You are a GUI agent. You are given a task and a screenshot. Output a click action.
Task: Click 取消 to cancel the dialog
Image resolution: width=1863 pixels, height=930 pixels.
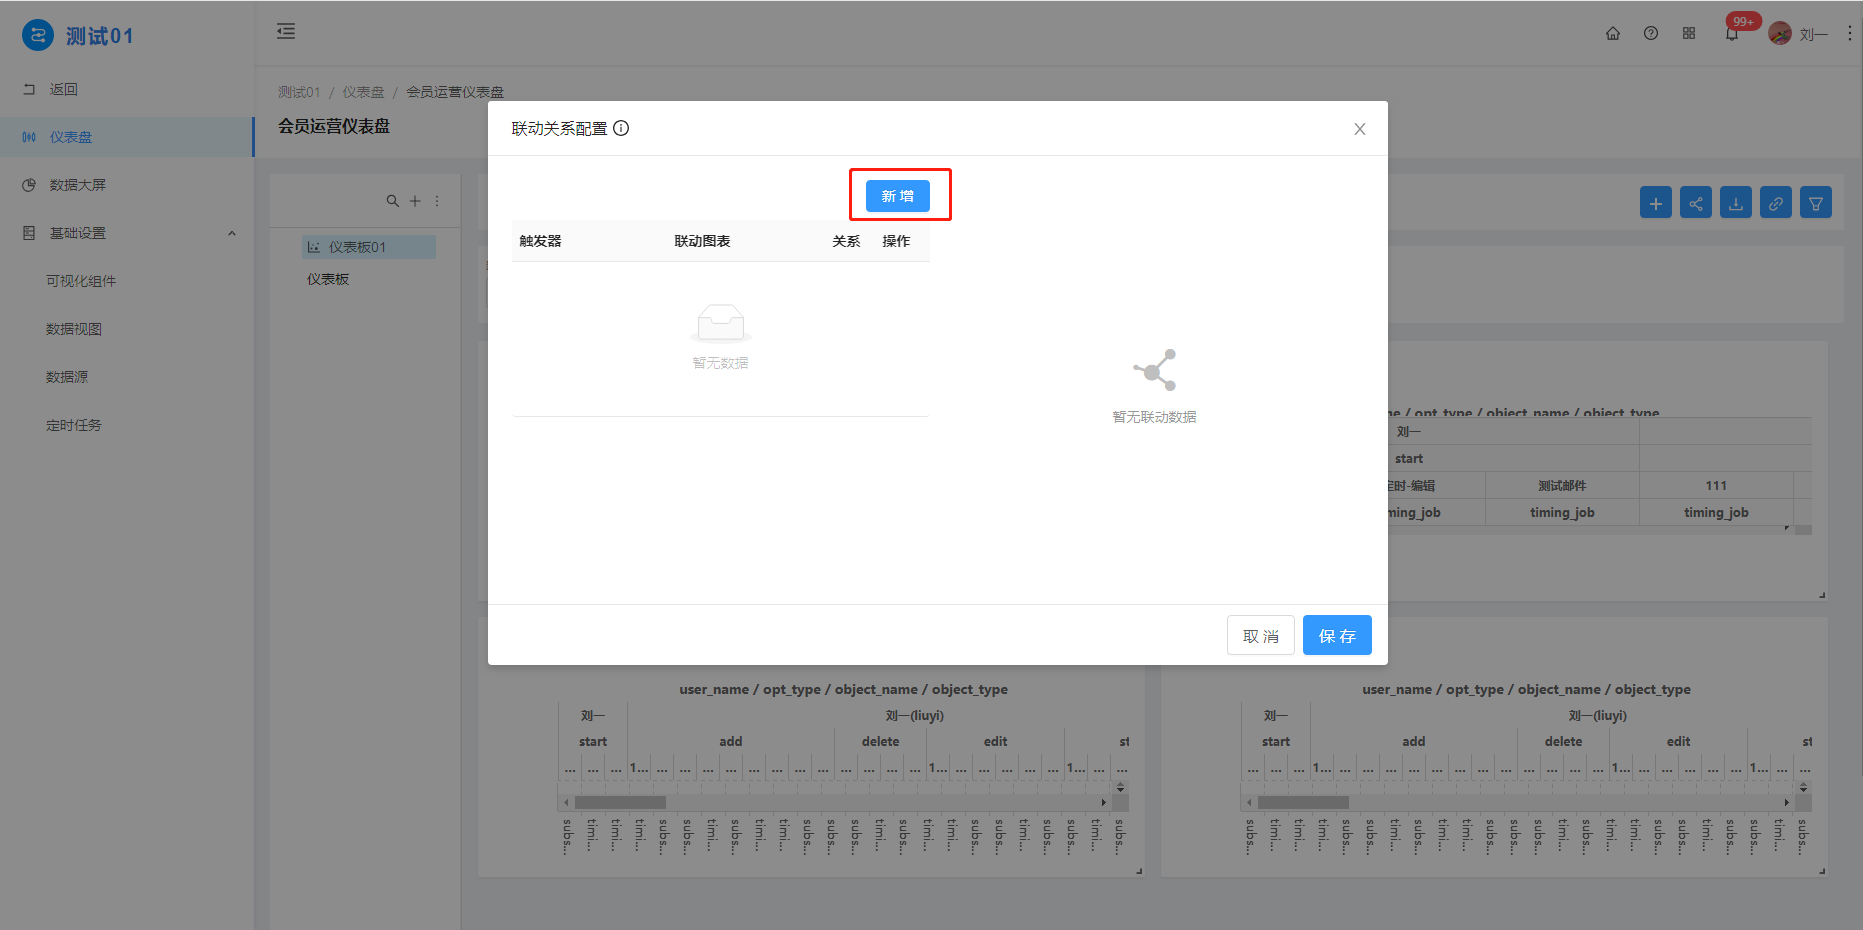tap(1260, 635)
